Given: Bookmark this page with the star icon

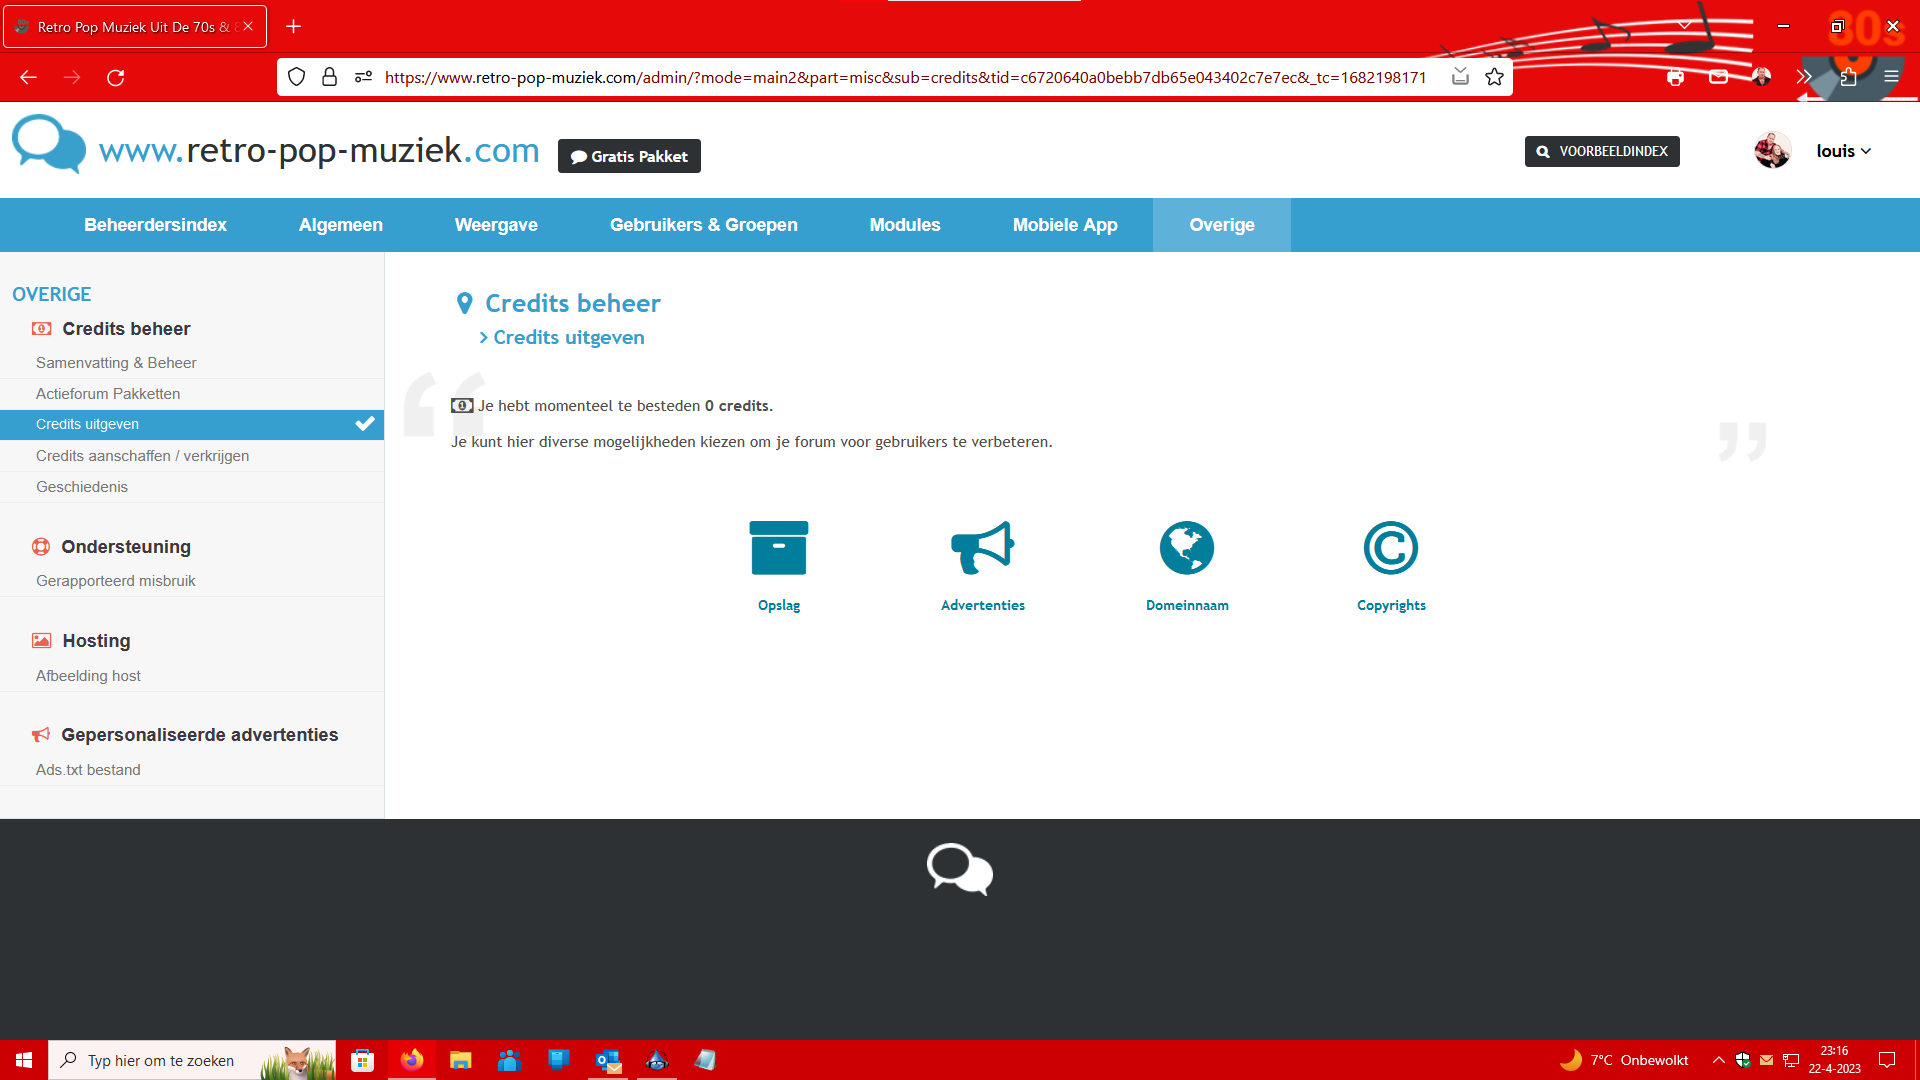Looking at the screenshot, I should (1494, 77).
